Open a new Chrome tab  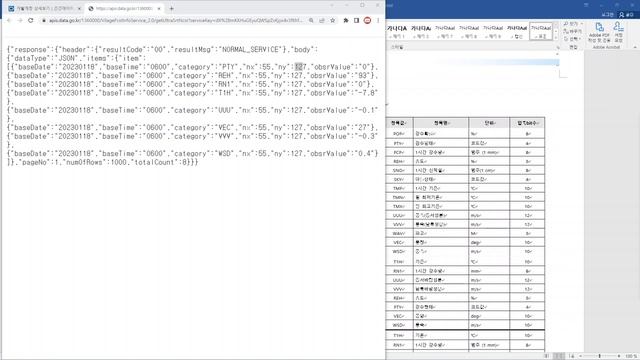click(x=171, y=8)
